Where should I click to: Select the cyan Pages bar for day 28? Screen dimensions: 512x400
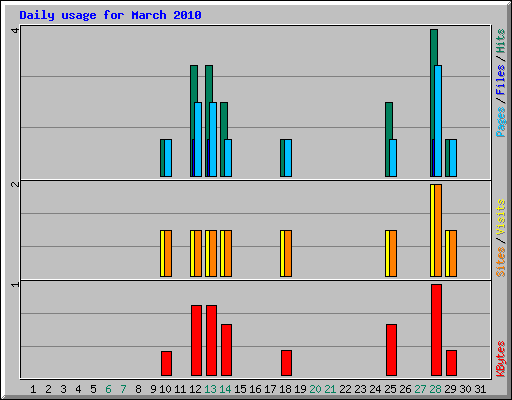pos(438,121)
